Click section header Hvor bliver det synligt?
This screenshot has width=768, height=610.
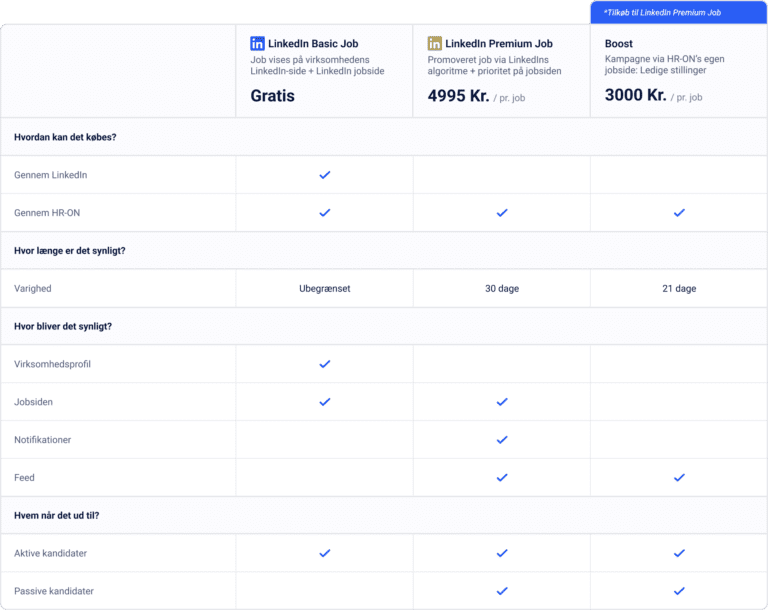[x=63, y=326]
